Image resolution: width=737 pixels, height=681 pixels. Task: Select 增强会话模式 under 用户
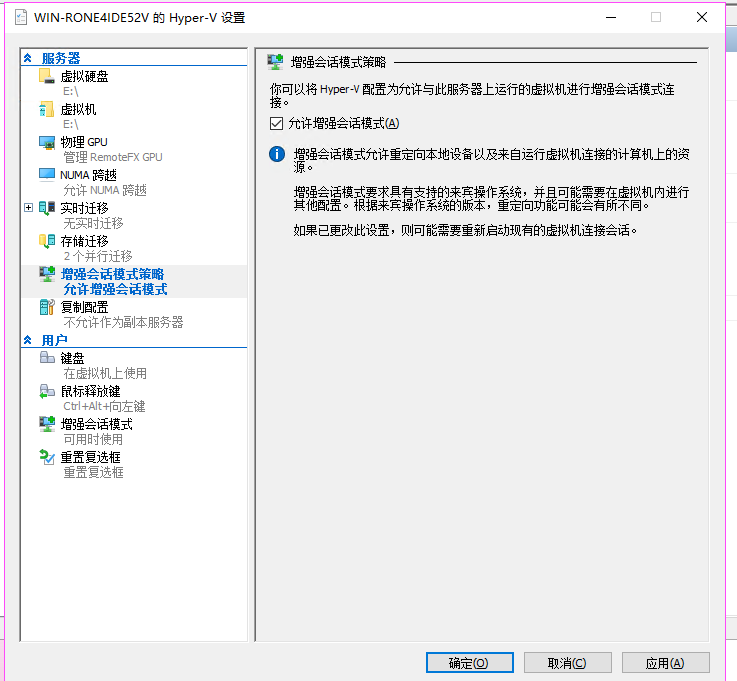click(96, 424)
